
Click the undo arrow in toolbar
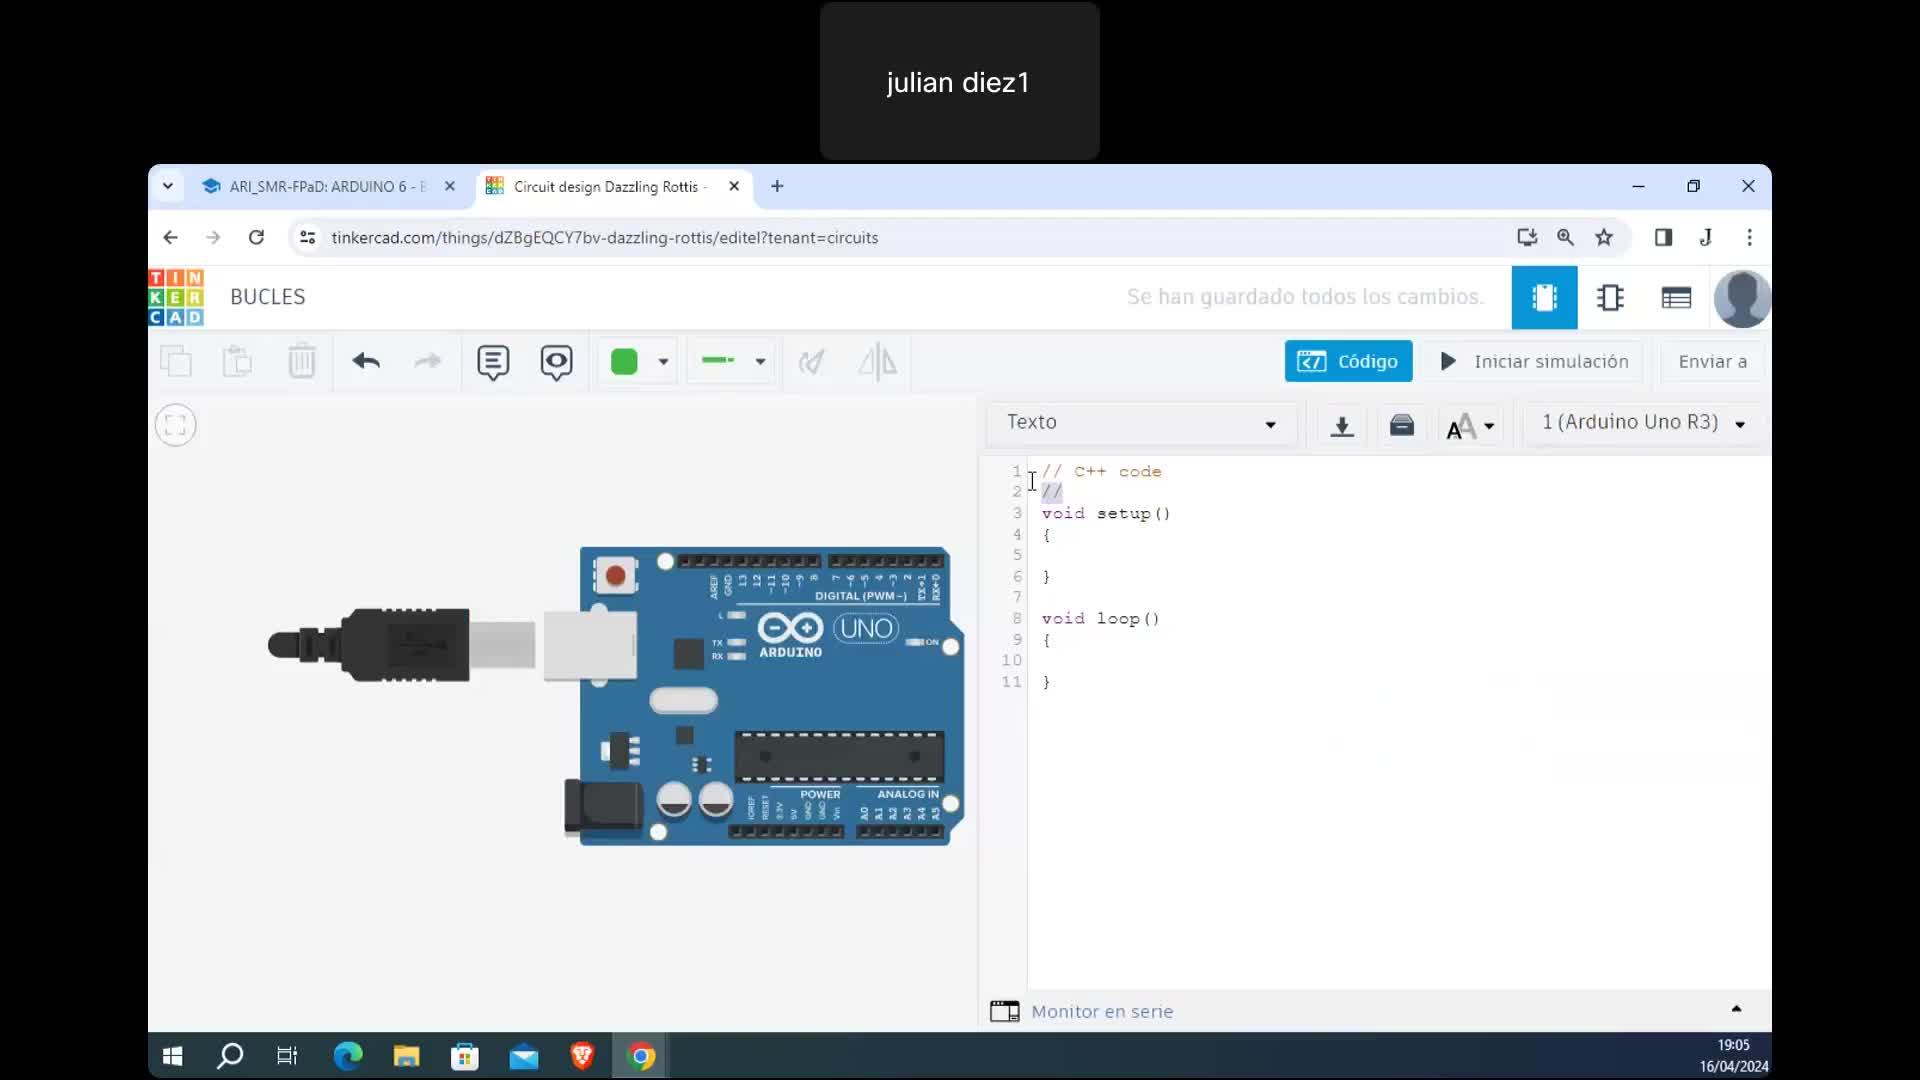coord(366,361)
